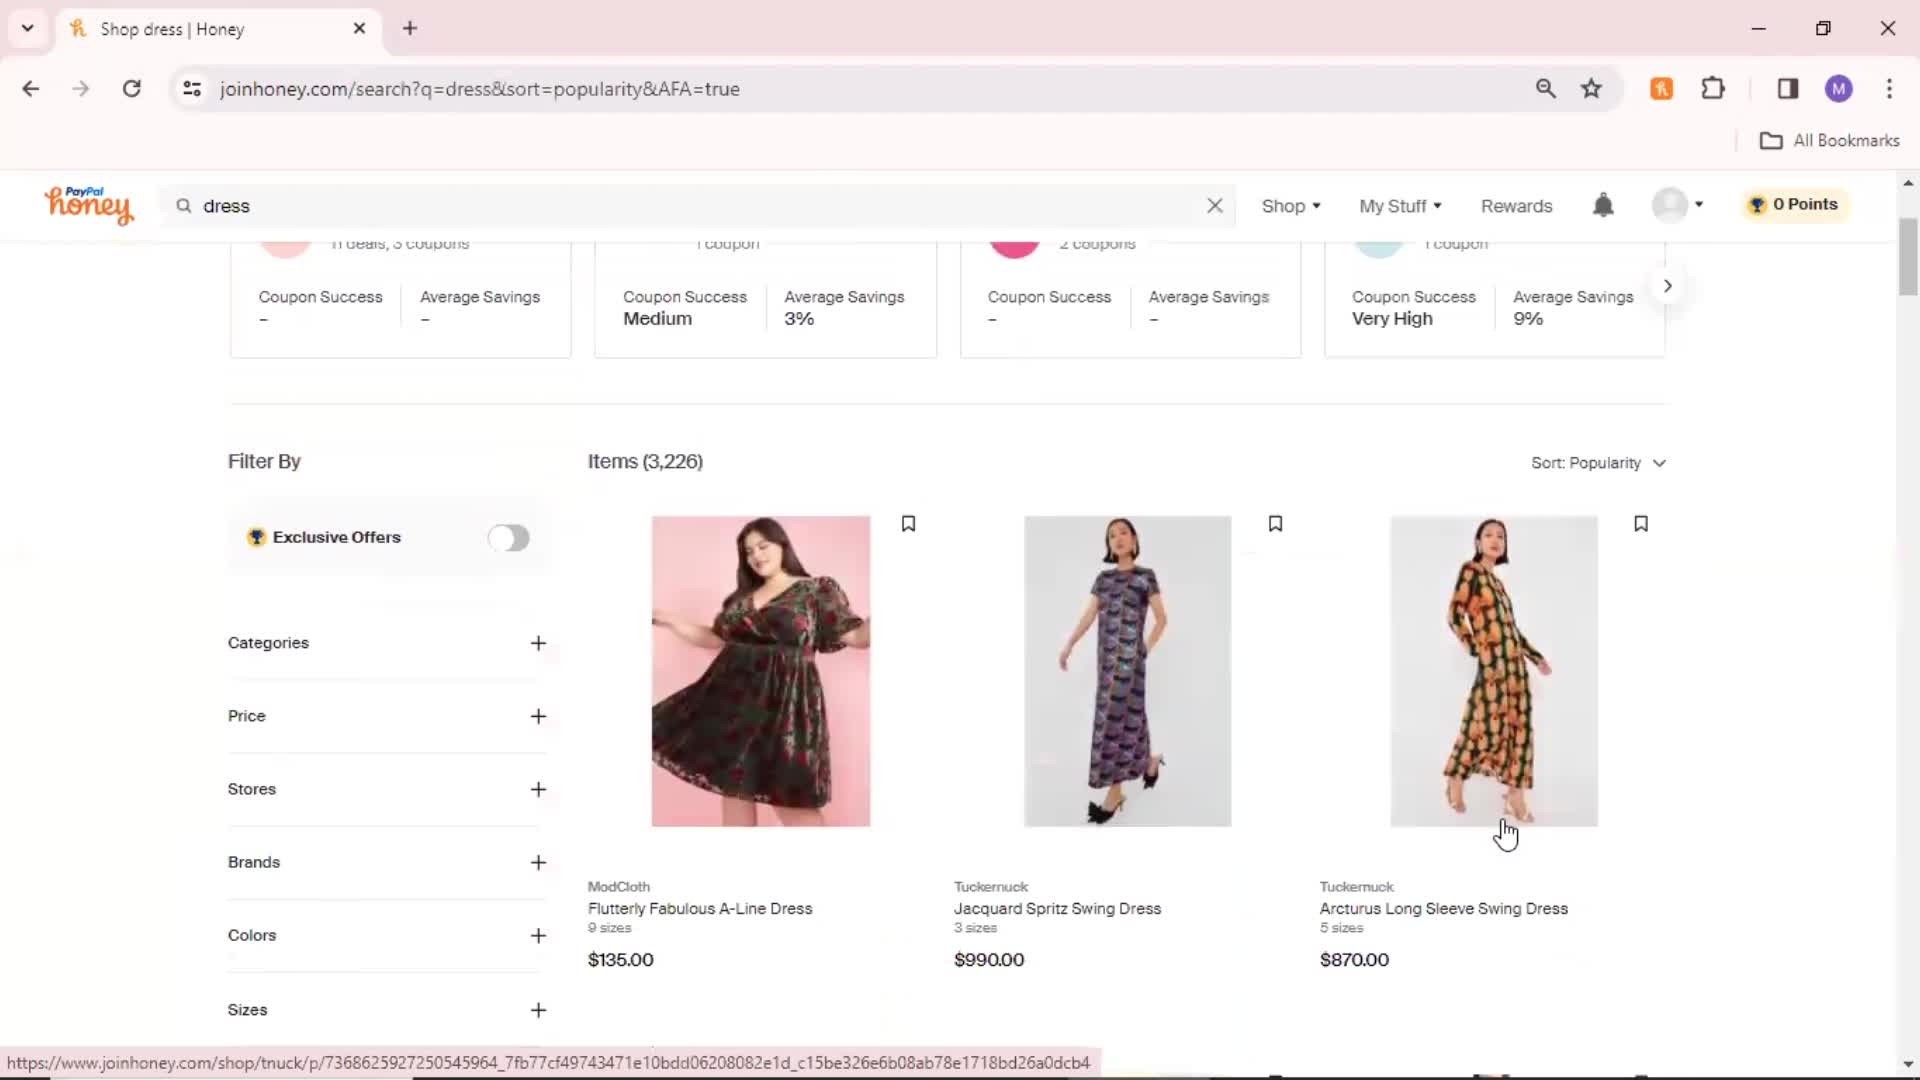Screen dimensions: 1920x1080
Task: Click the ModCloth store label
Action: click(618, 887)
